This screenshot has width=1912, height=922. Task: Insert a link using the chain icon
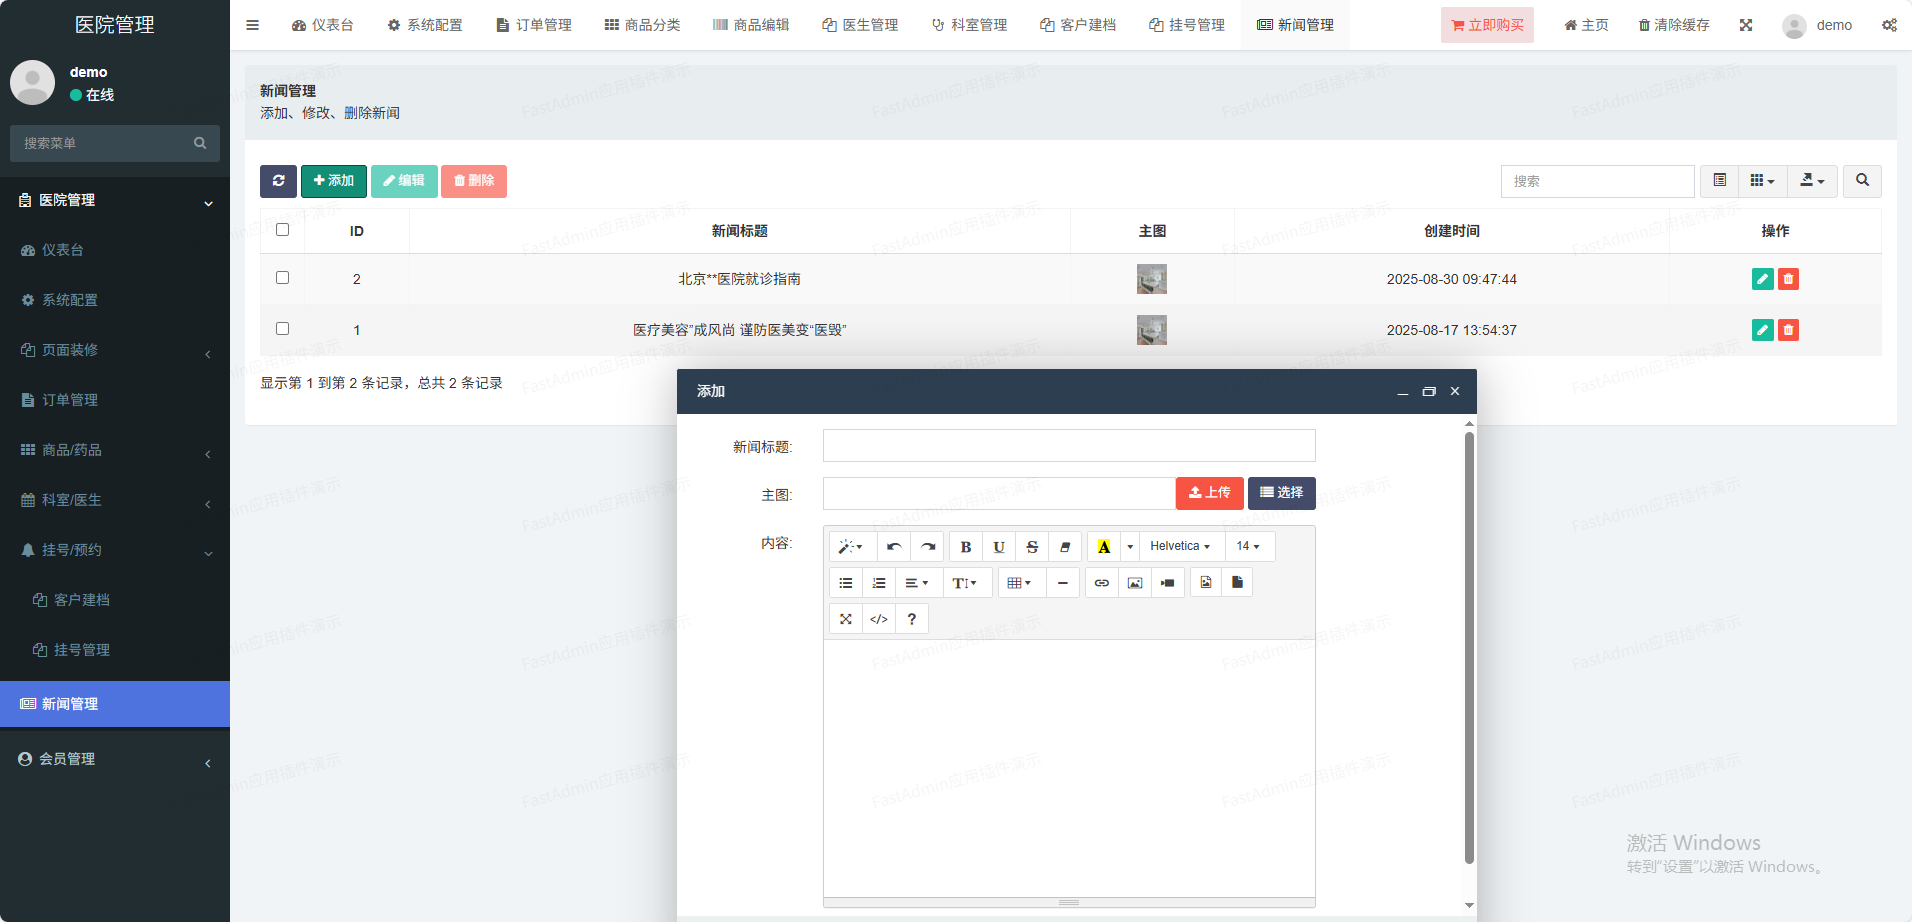[1101, 583]
